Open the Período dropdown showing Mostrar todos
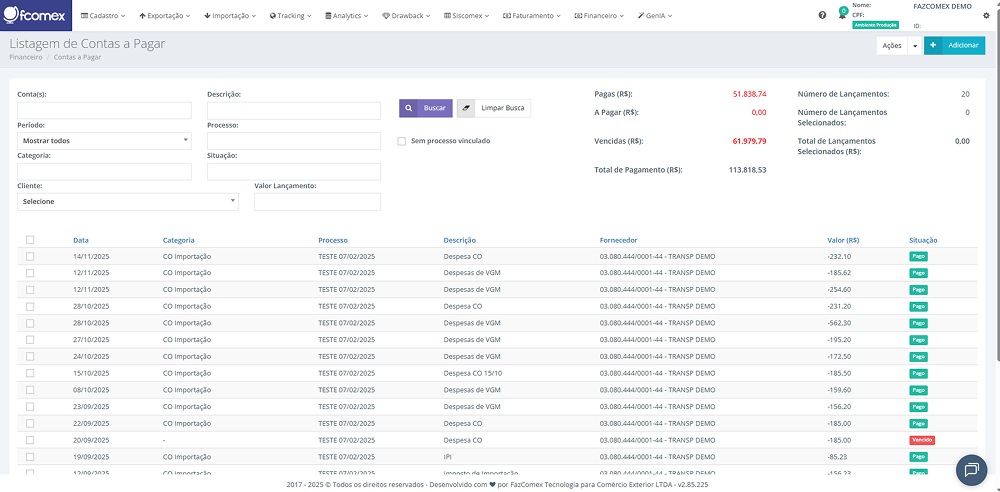This screenshot has height=492, width=1000. tap(104, 141)
